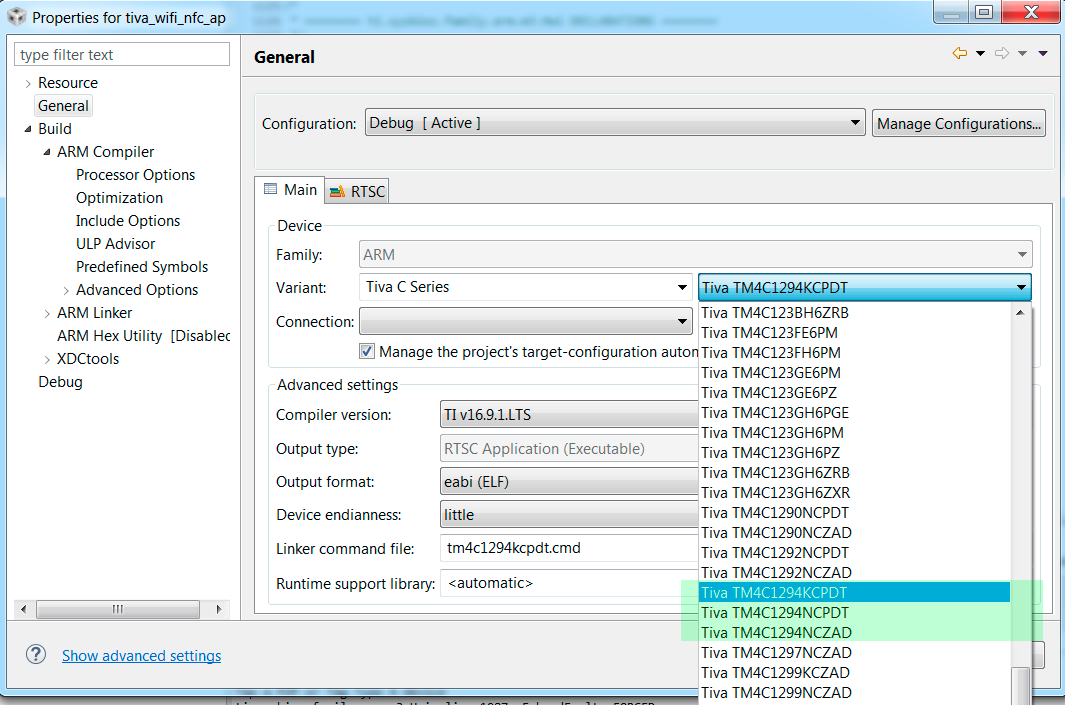Click Manage Configurations button
The width and height of the screenshot is (1065, 705).
click(958, 124)
